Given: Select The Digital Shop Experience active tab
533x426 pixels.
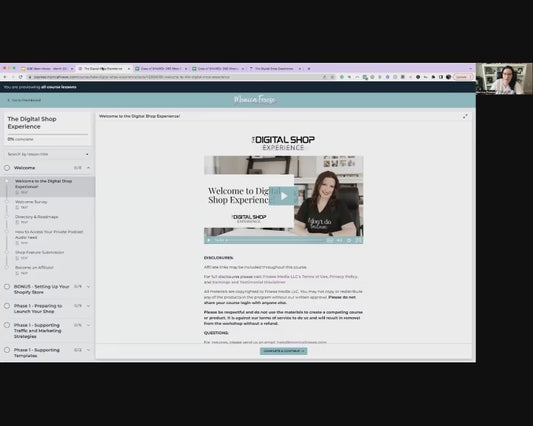Looking at the screenshot, I should 103,69.
